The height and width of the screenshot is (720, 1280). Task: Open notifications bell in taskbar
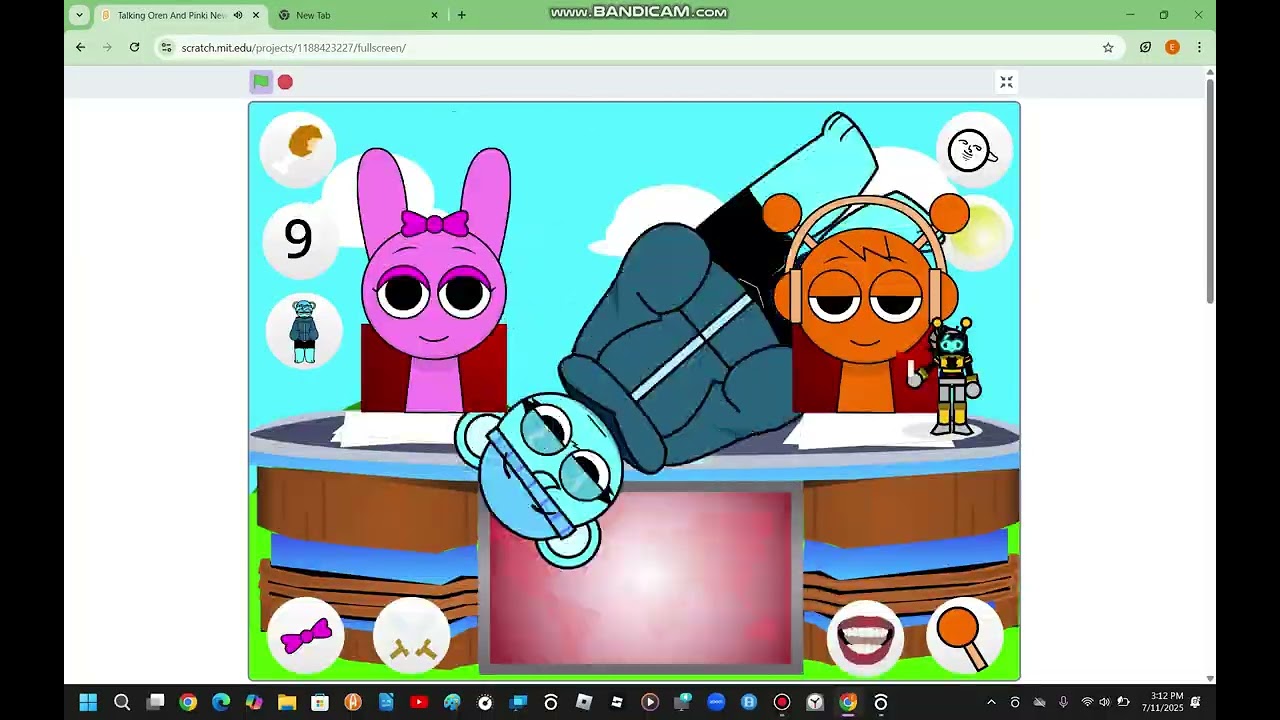coord(1196,702)
